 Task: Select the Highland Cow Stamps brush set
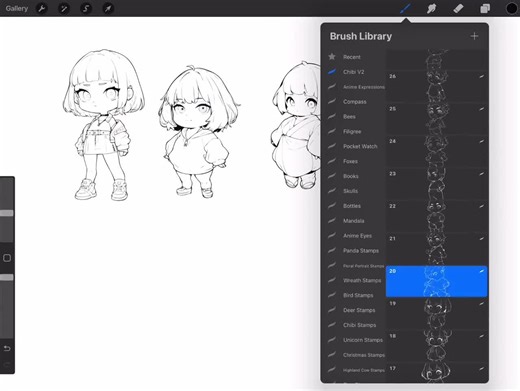(x=356, y=370)
